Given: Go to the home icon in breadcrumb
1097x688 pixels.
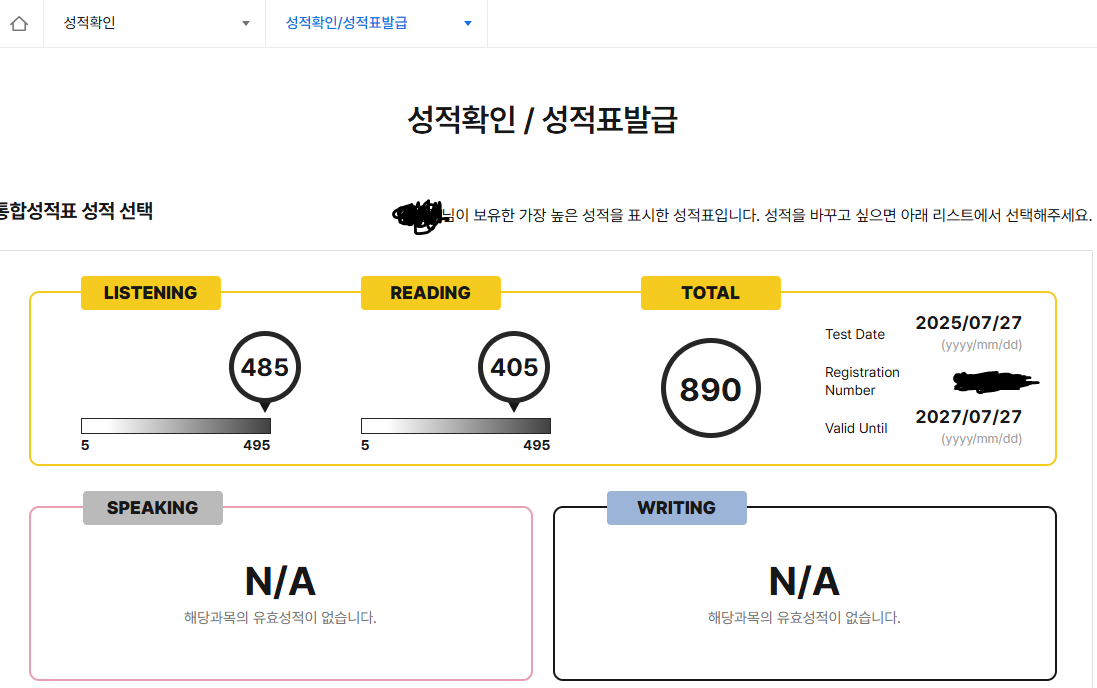Looking at the screenshot, I should tap(19, 24).
